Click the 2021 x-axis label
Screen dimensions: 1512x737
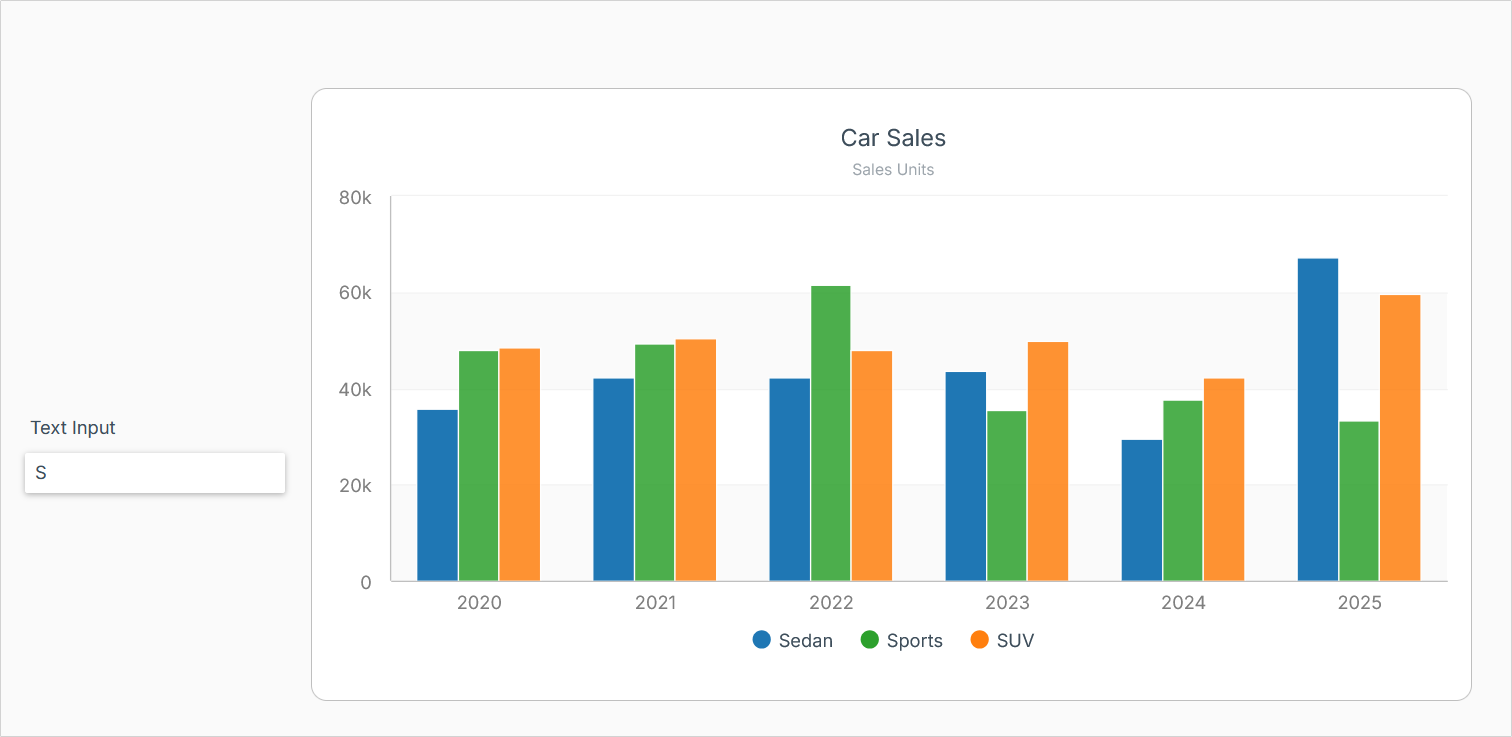tap(655, 603)
